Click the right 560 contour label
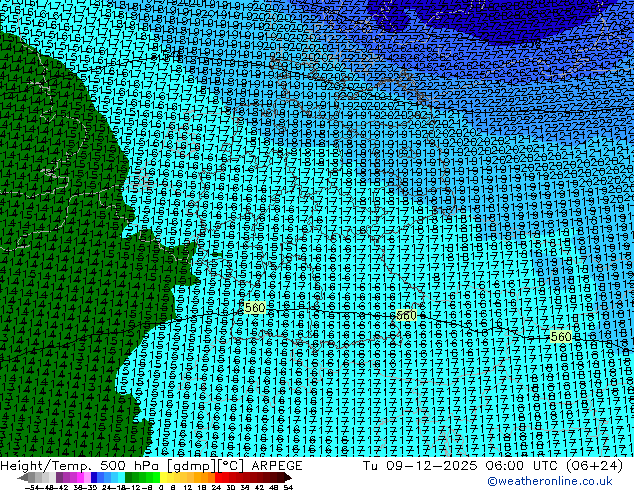This screenshot has width=634, height=490. (x=561, y=336)
